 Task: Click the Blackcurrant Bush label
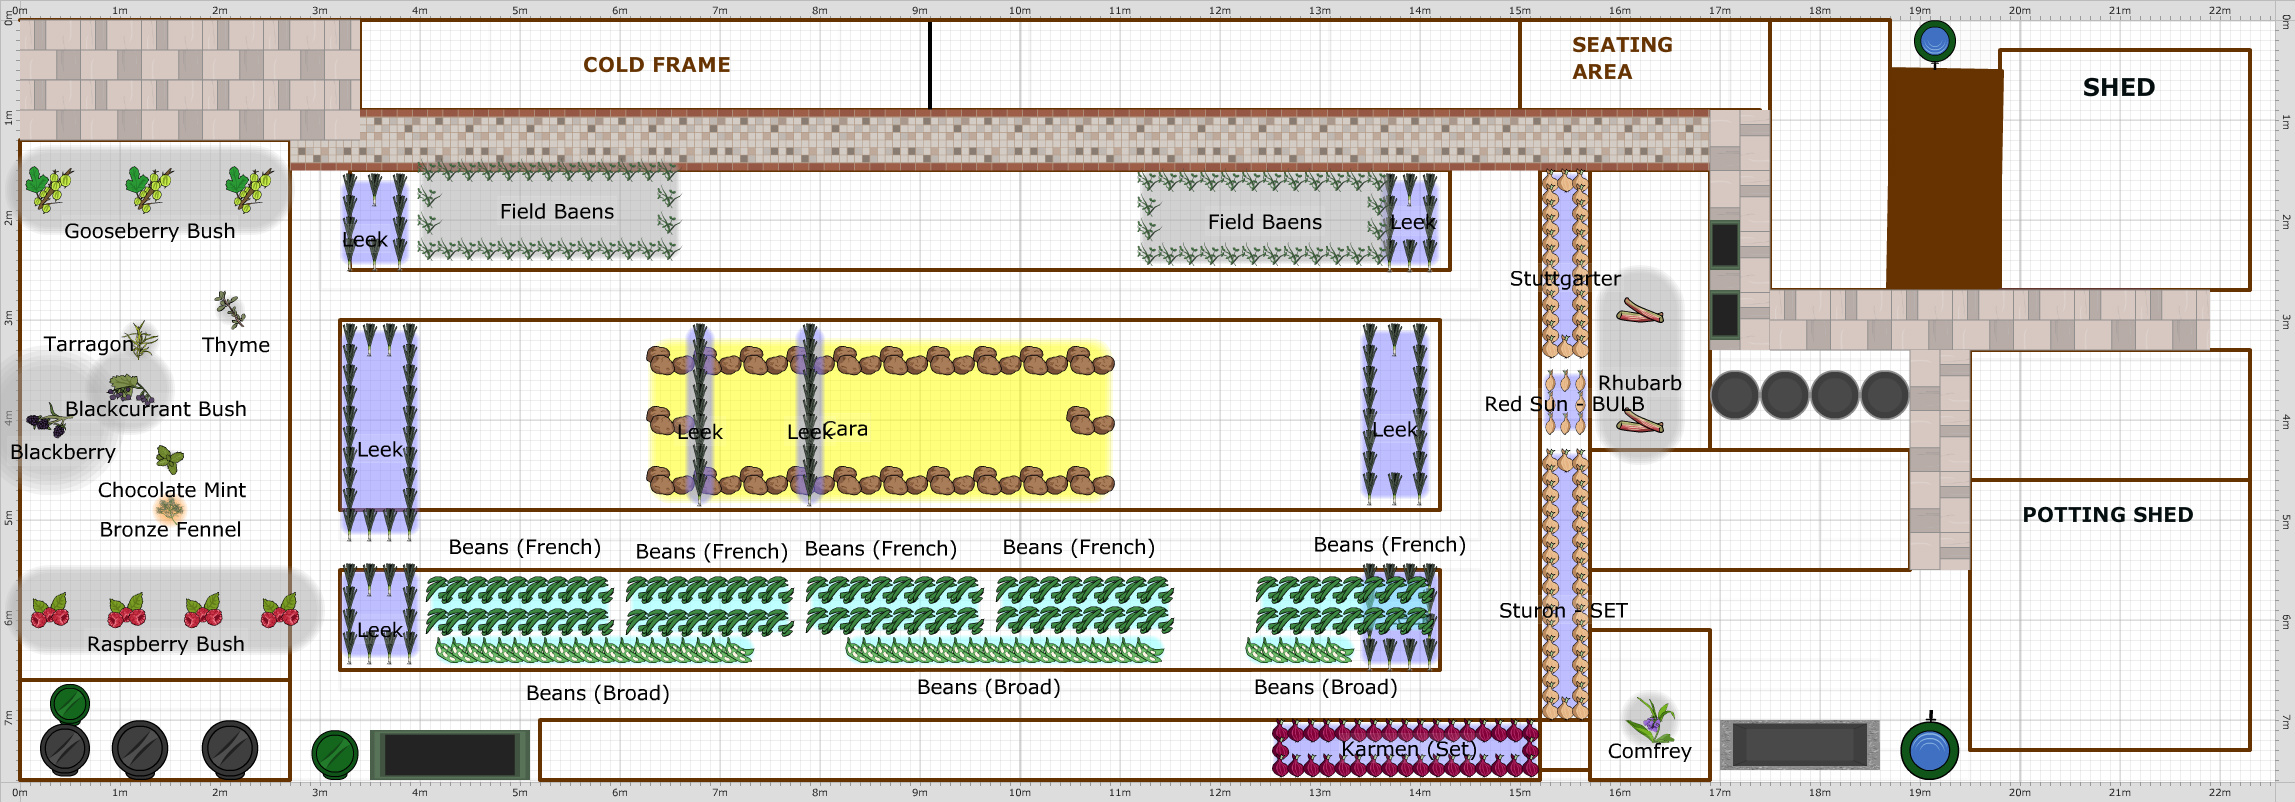(x=156, y=409)
